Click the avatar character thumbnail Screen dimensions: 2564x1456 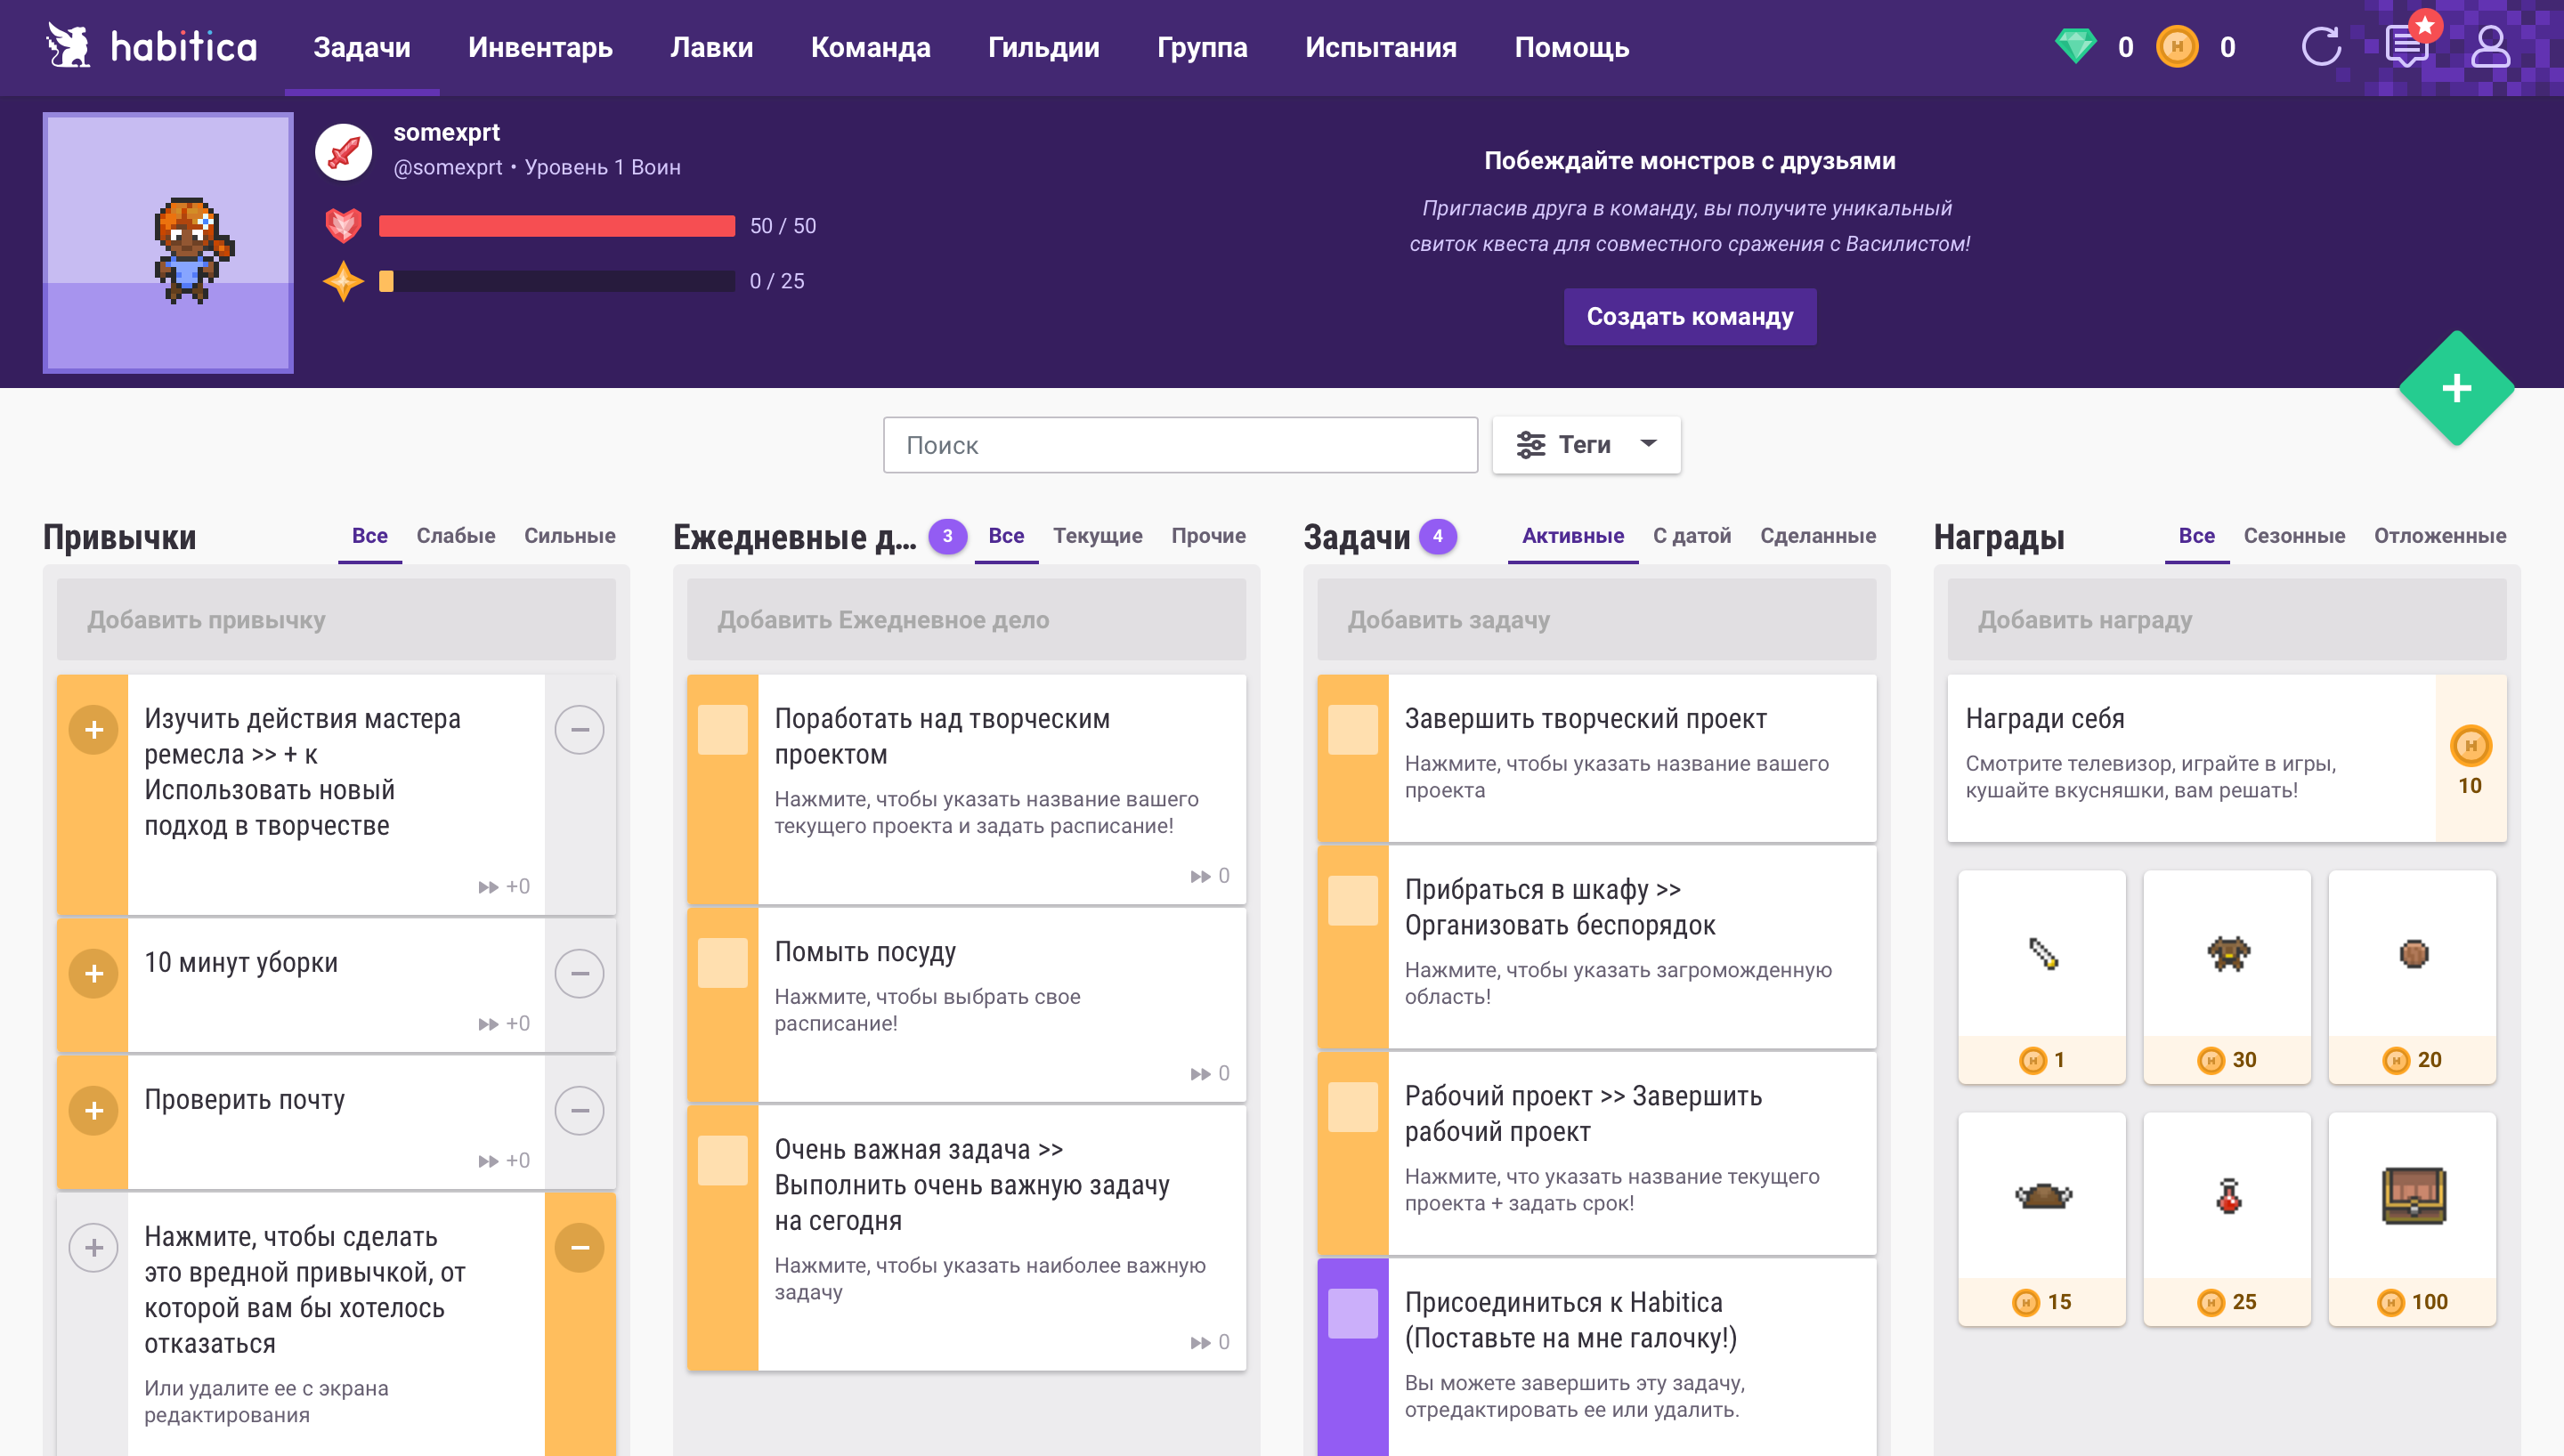click(x=168, y=243)
